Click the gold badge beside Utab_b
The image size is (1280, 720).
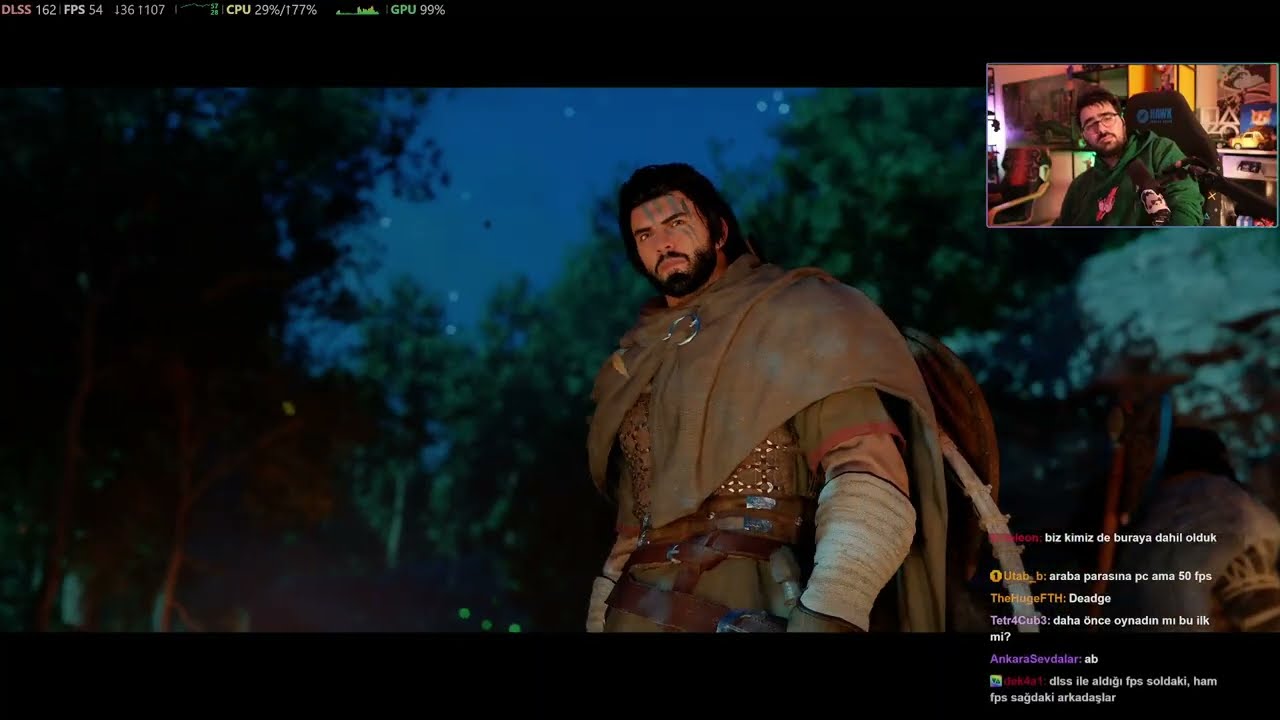(x=996, y=576)
